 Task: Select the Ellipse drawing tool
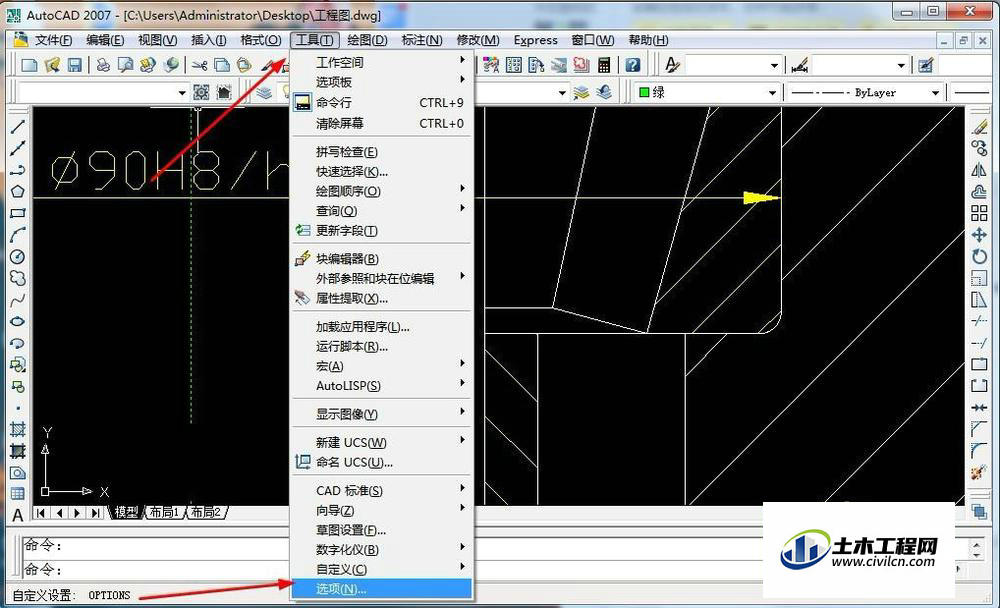17,322
